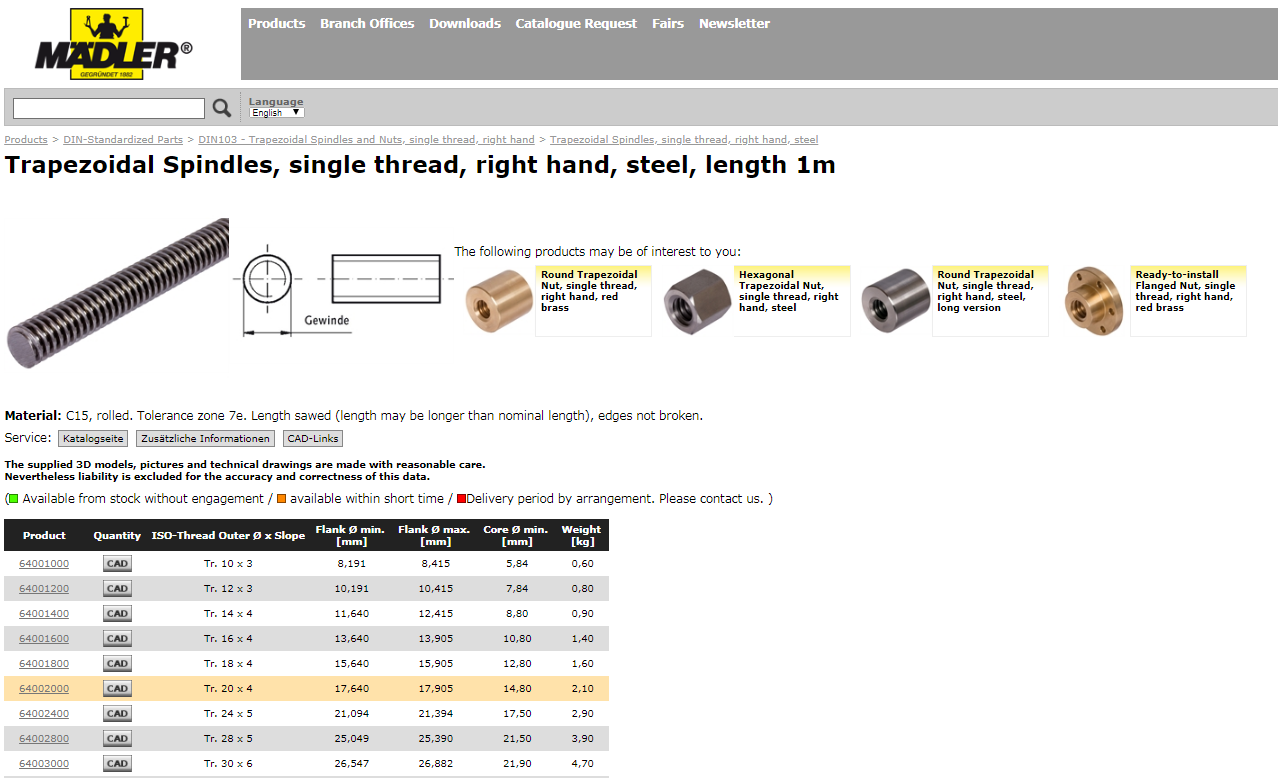
Task: Click the Product column header
Action: tap(44, 536)
